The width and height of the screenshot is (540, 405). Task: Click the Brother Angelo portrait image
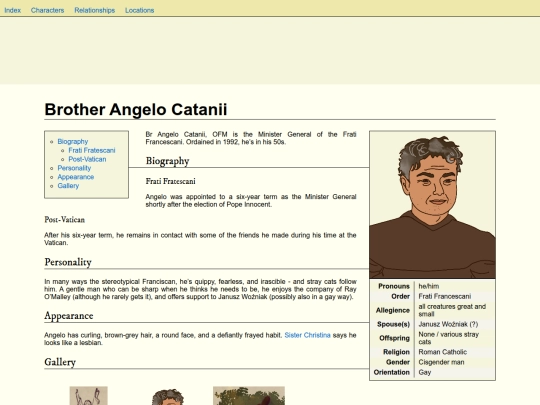point(432,205)
